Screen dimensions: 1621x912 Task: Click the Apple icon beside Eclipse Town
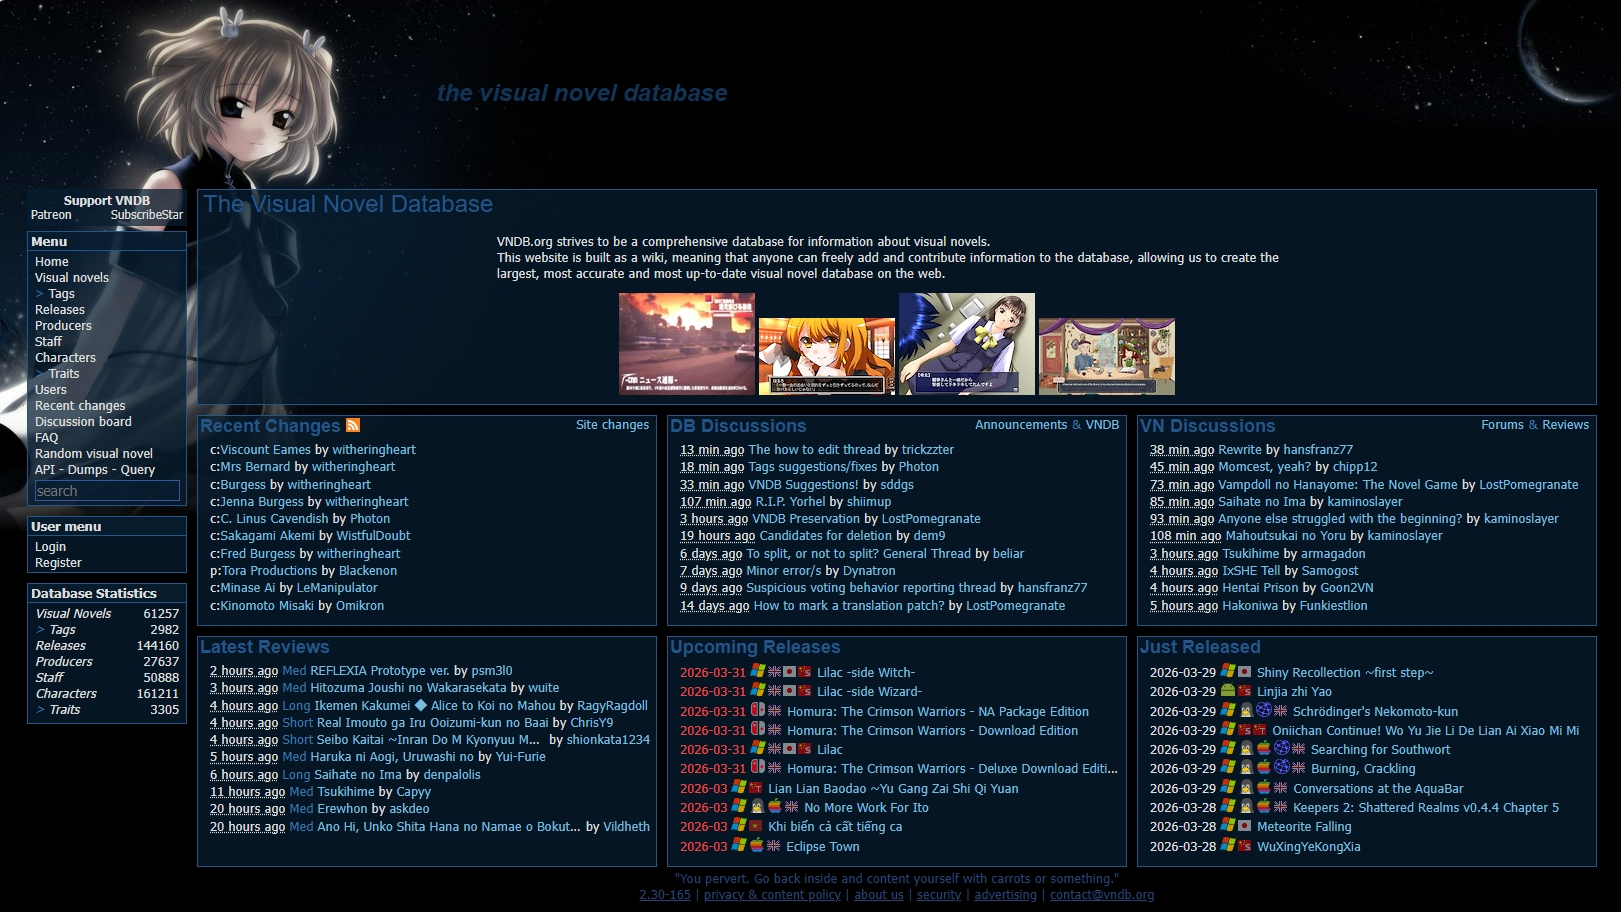tap(757, 846)
